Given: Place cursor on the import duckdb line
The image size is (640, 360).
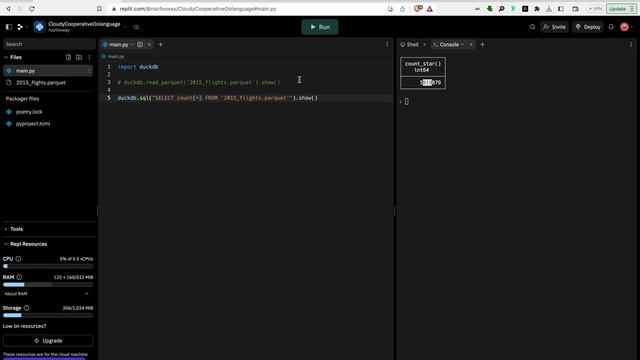Looking at the screenshot, I should (x=138, y=67).
